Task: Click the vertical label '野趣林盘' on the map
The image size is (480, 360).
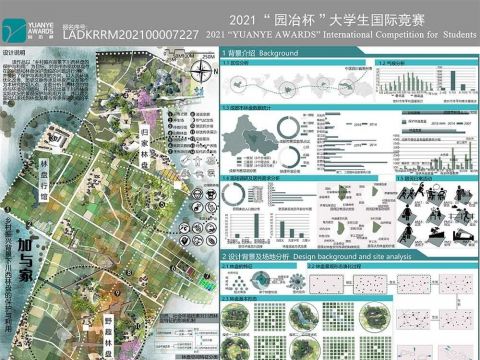Action: [x=108, y=337]
